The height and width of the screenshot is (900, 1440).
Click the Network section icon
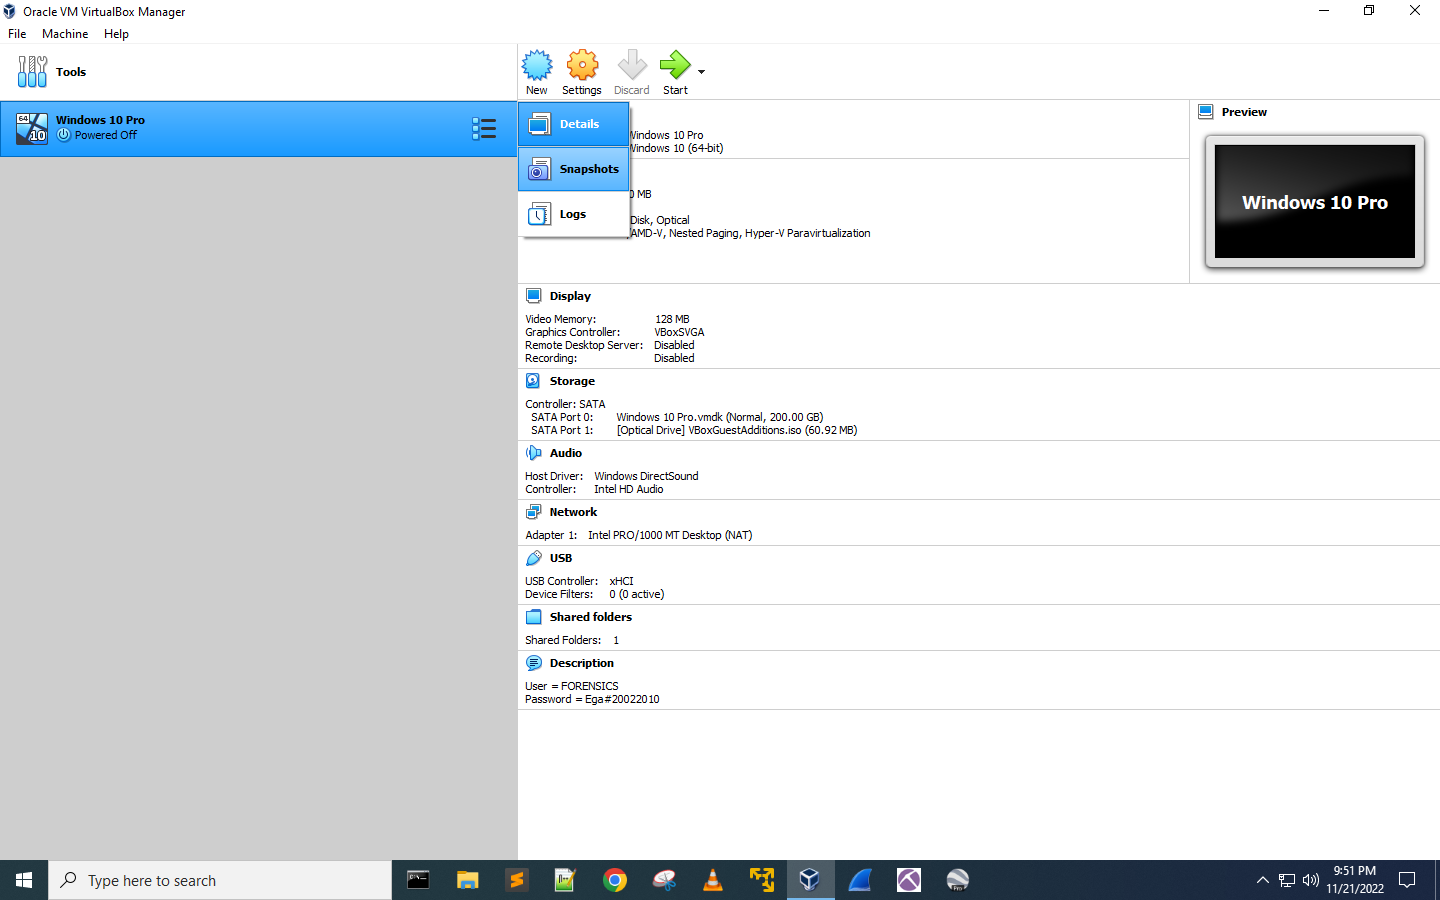click(534, 512)
